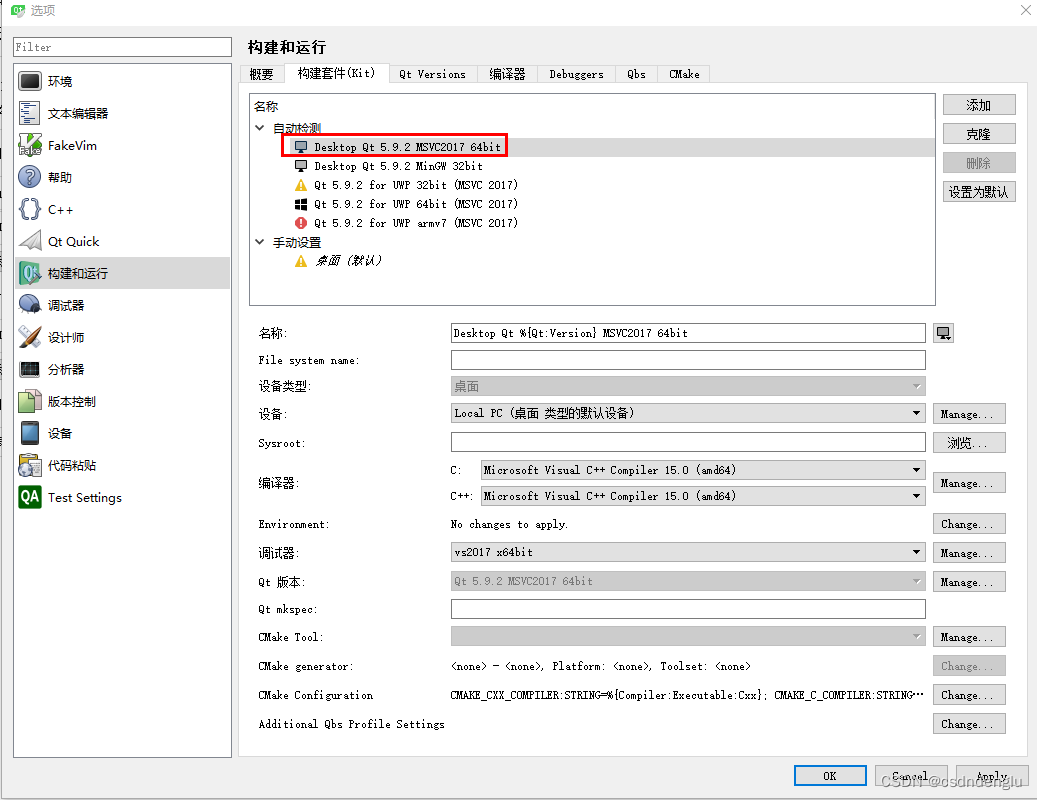This screenshot has width=1037, height=800.
Task: Open the 设备类型 device type dropdown
Action: coord(688,386)
